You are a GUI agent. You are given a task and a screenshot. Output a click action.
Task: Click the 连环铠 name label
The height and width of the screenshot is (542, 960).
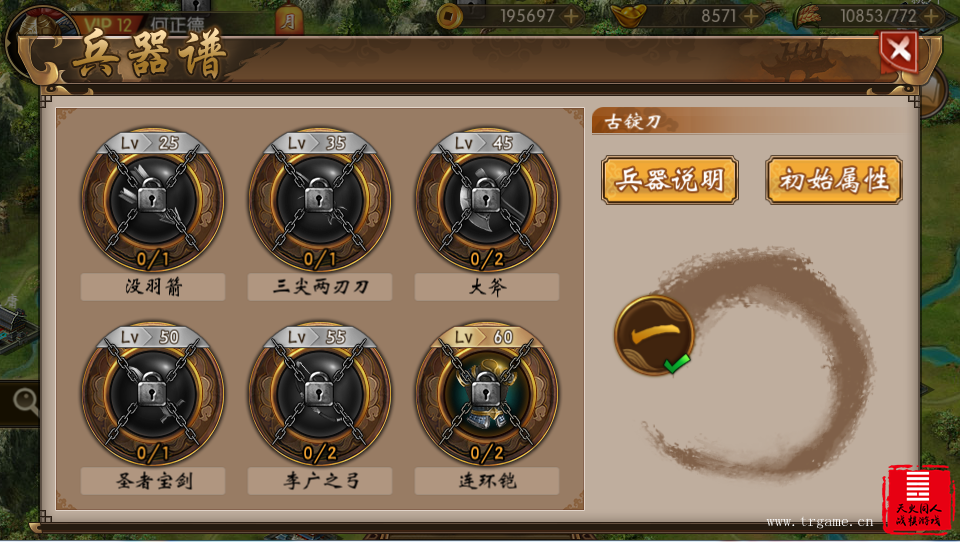(x=487, y=481)
